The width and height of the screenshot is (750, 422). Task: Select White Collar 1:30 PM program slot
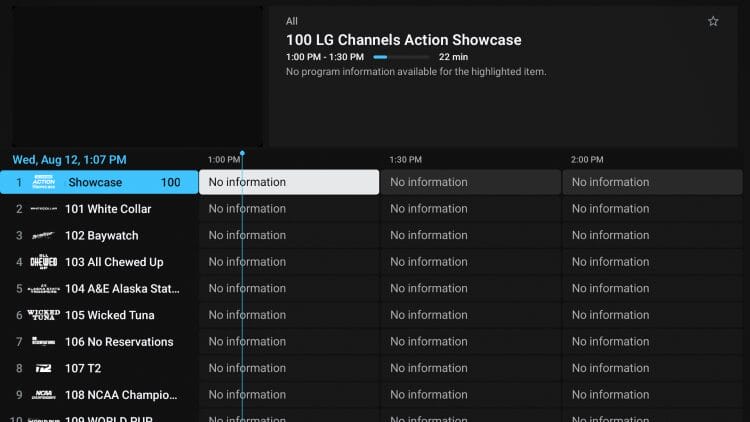click(471, 209)
